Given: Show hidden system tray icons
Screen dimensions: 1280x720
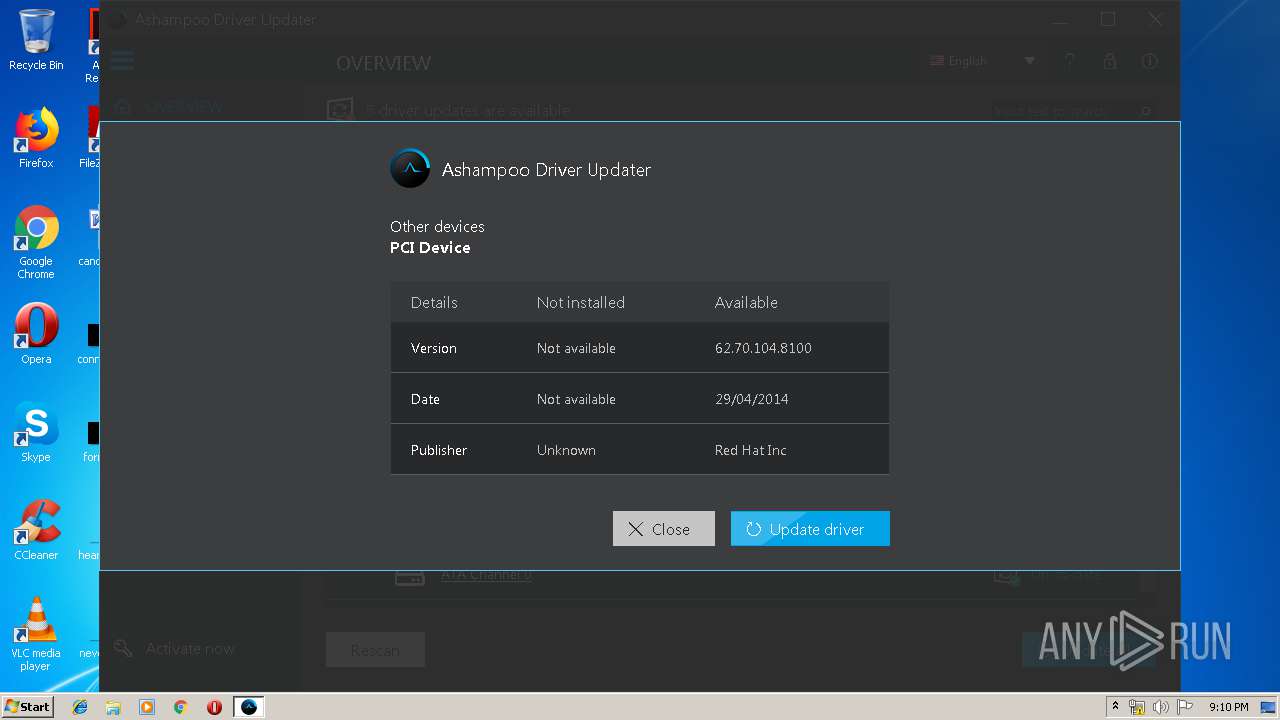Looking at the screenshot, I should click(x=1115, y=707).
